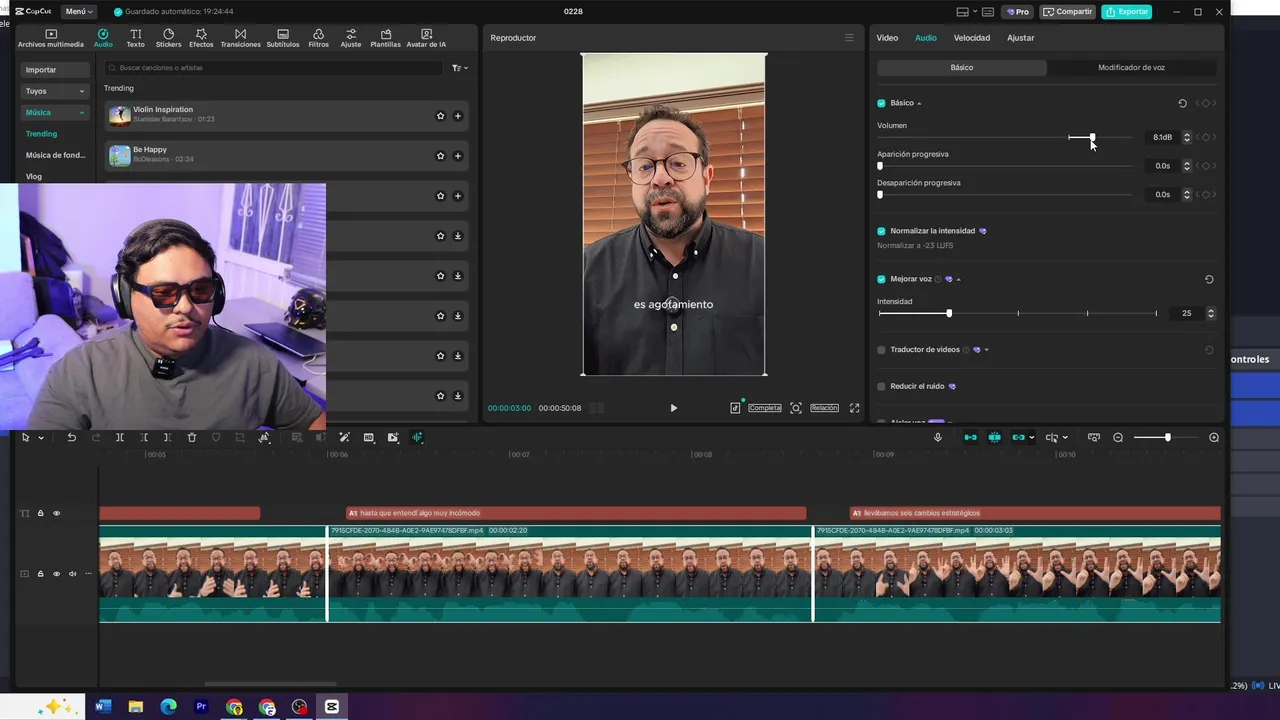The width and height of the screenshot is (1280, 720).
Task: Switch to the Video properties tab
Action: point(887,38)
